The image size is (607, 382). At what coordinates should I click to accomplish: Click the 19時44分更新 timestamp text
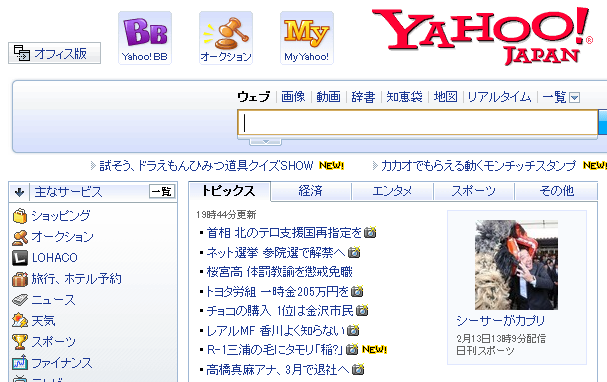(x=226, y=215)
